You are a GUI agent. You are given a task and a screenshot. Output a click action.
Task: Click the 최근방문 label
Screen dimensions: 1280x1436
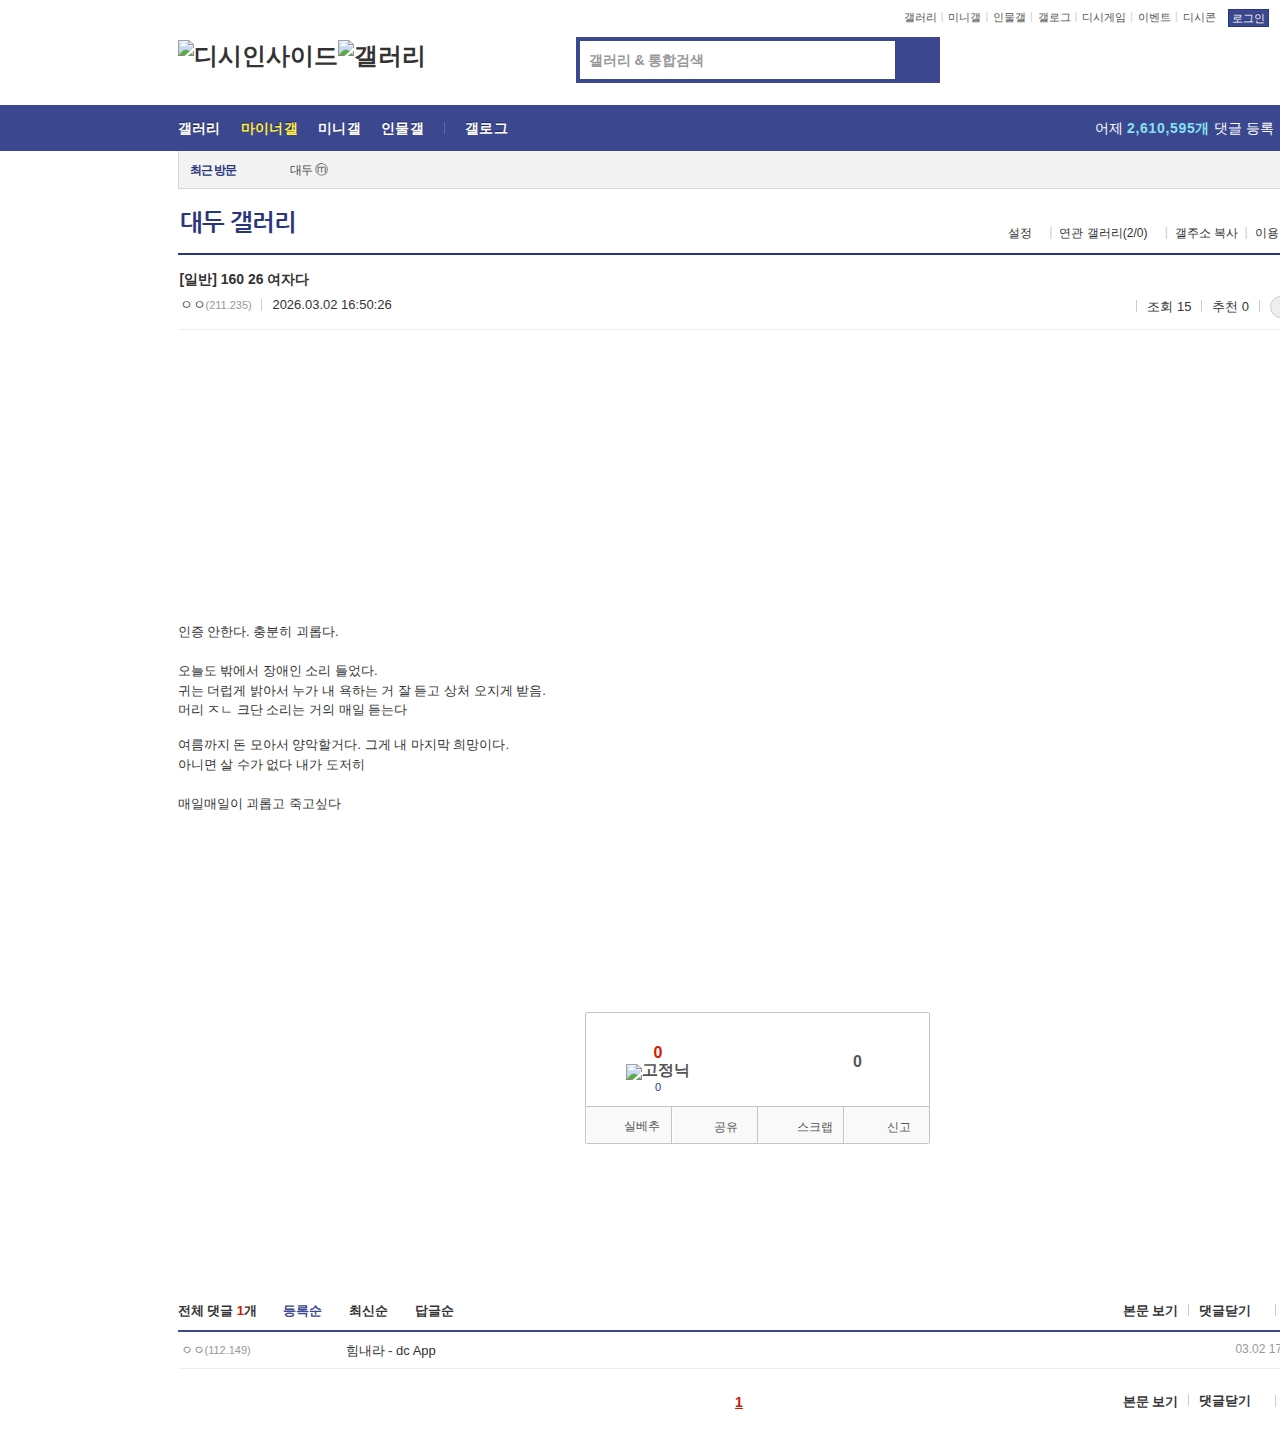tap(213, 170)
